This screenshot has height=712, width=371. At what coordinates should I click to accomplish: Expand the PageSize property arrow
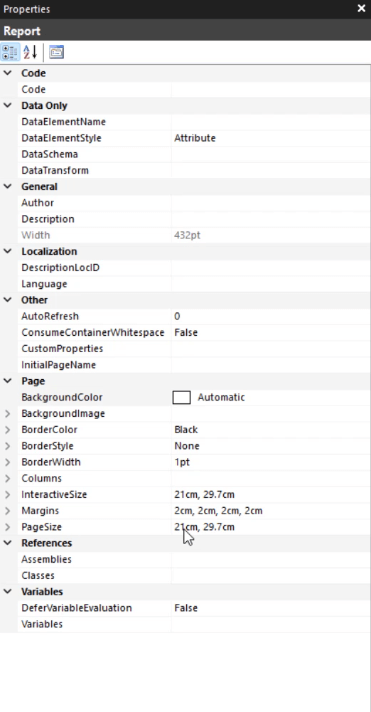[x=8, y=527]
